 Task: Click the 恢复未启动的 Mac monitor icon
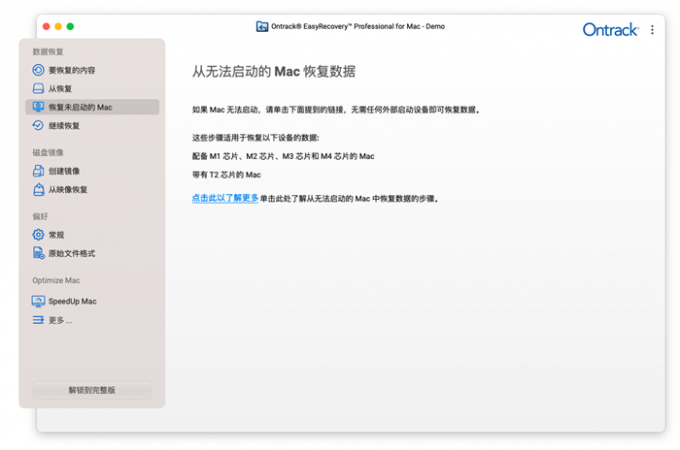38,107
